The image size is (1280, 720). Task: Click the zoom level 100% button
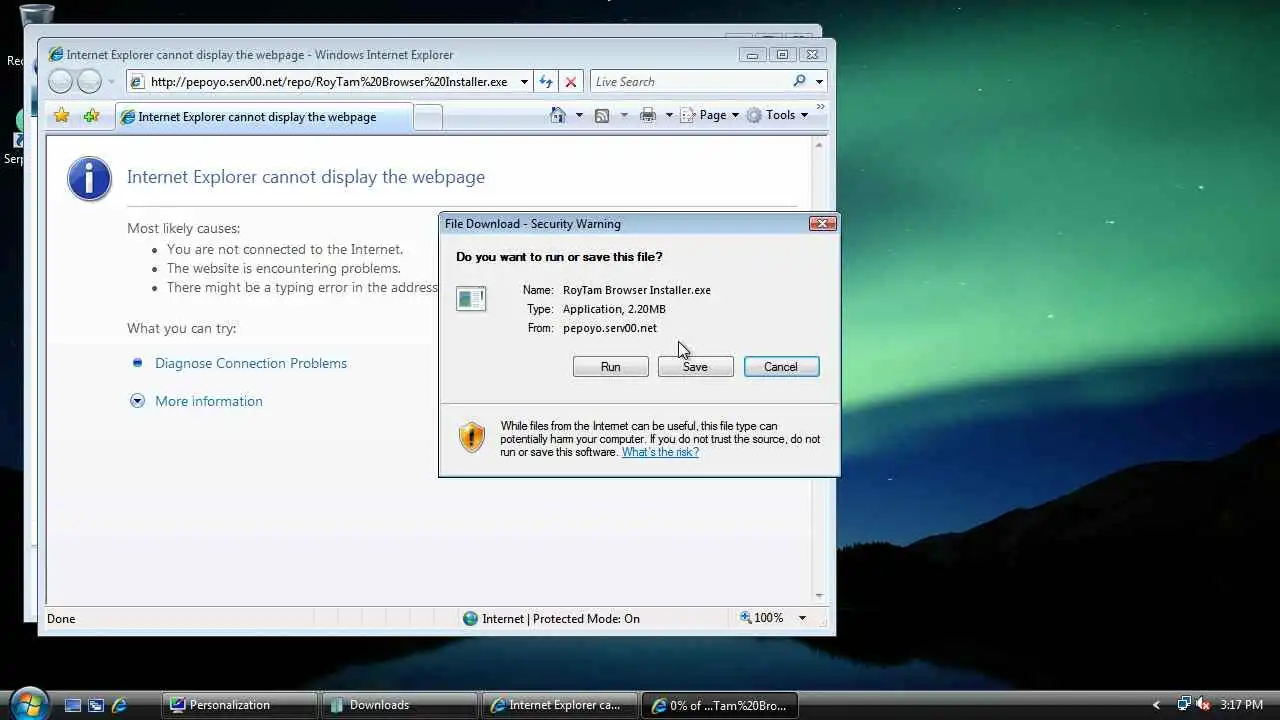coord(762,618)
